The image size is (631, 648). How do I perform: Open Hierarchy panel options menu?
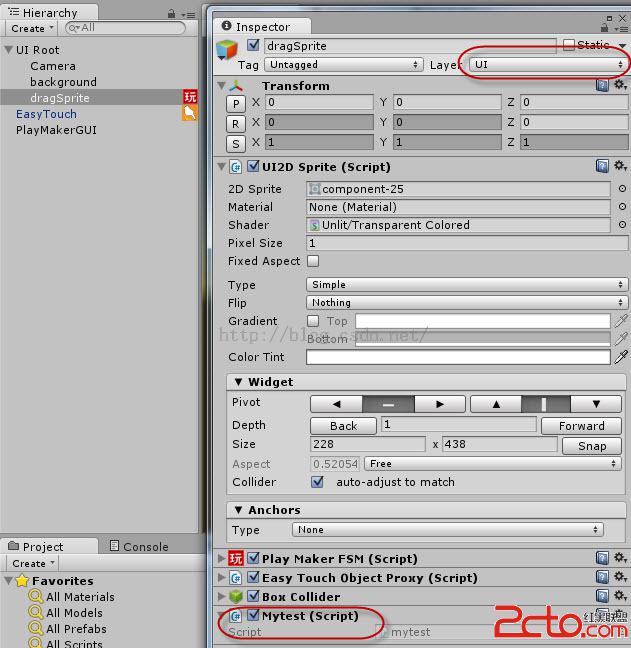(x=189, y=15)
